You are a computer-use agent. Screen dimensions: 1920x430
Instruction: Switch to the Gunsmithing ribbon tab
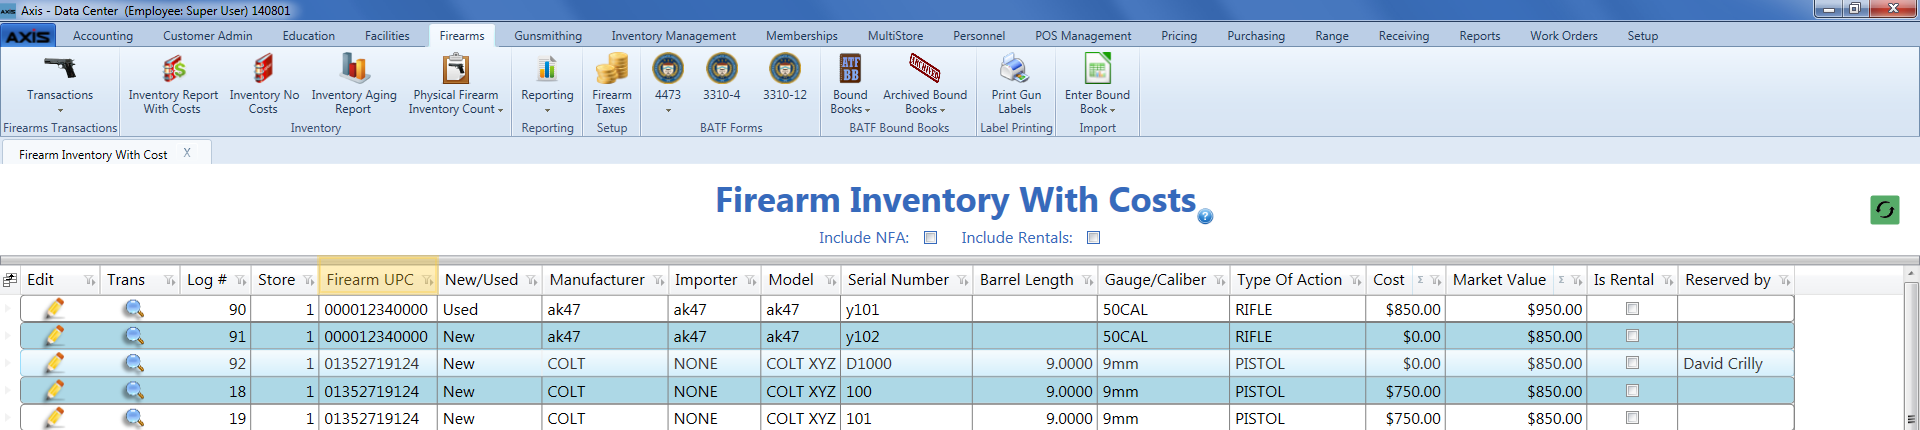pyautogui.click(x=548, y=36)
